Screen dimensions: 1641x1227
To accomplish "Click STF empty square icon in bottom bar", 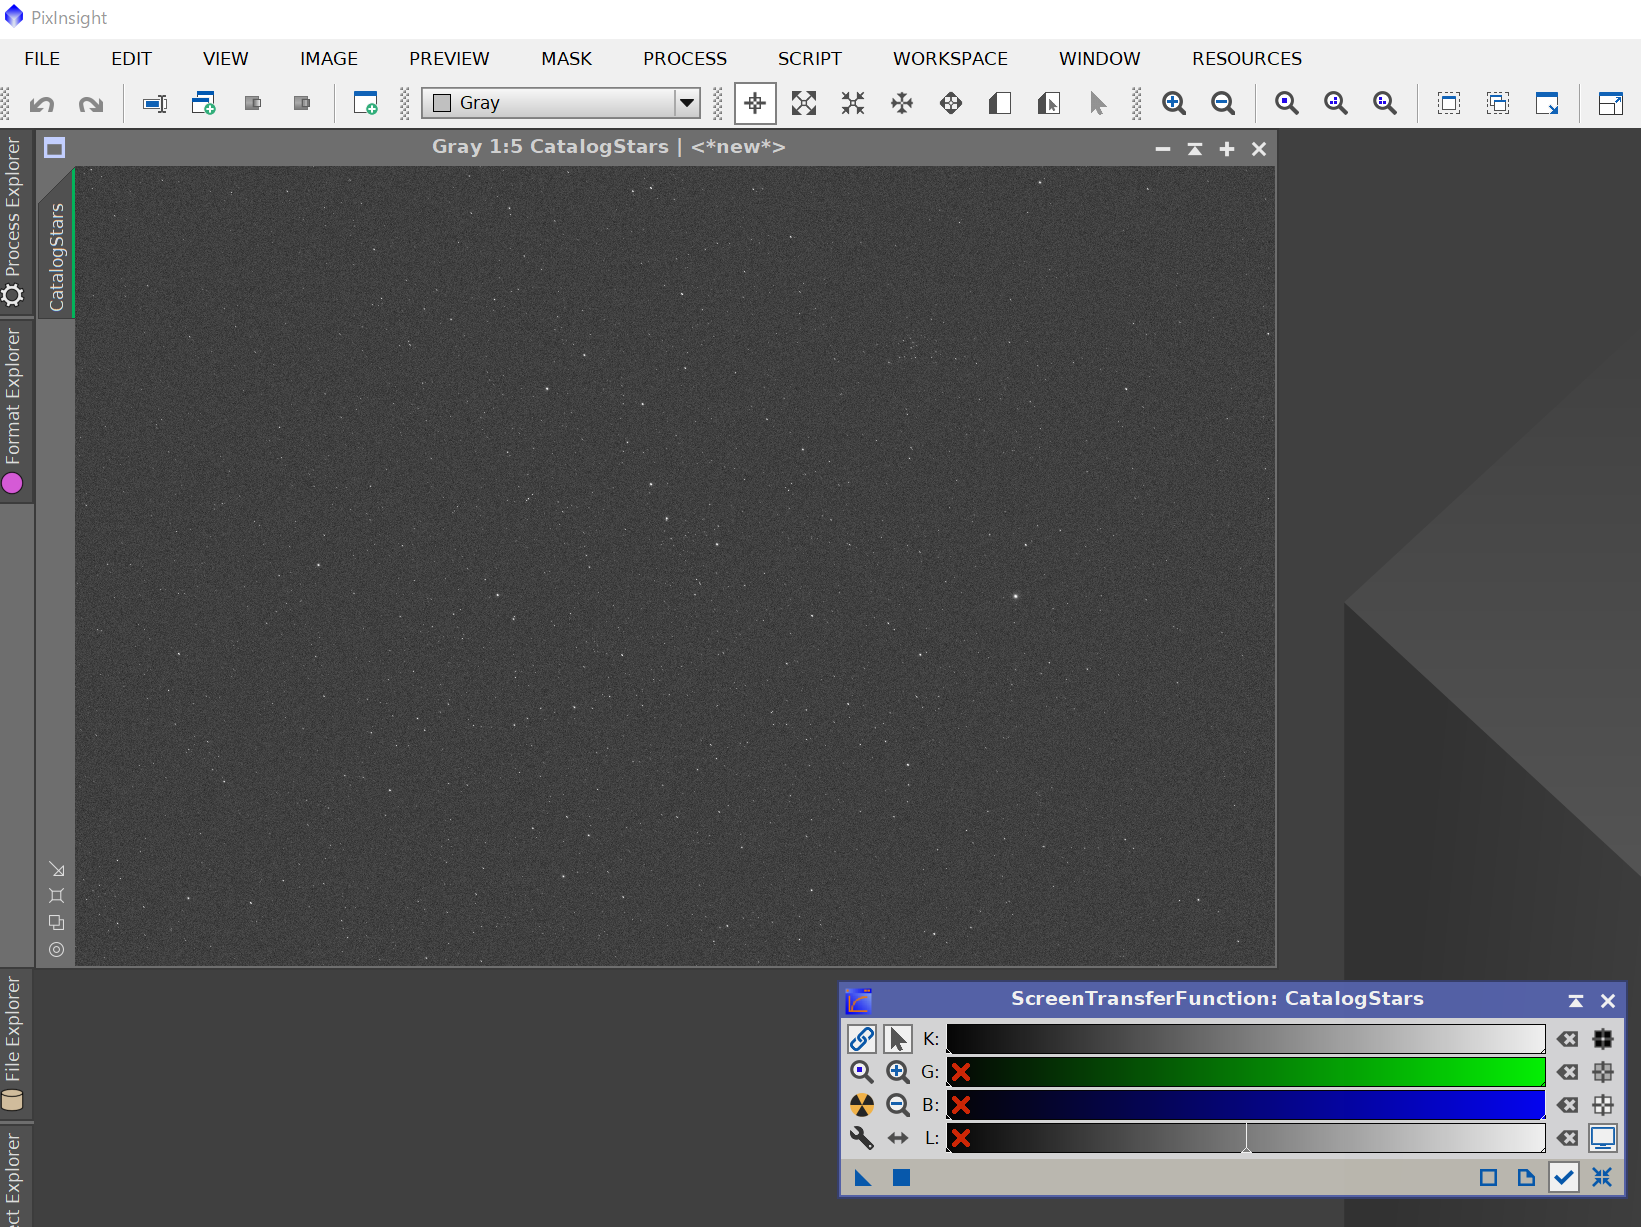I will tap(1488, 1178).
